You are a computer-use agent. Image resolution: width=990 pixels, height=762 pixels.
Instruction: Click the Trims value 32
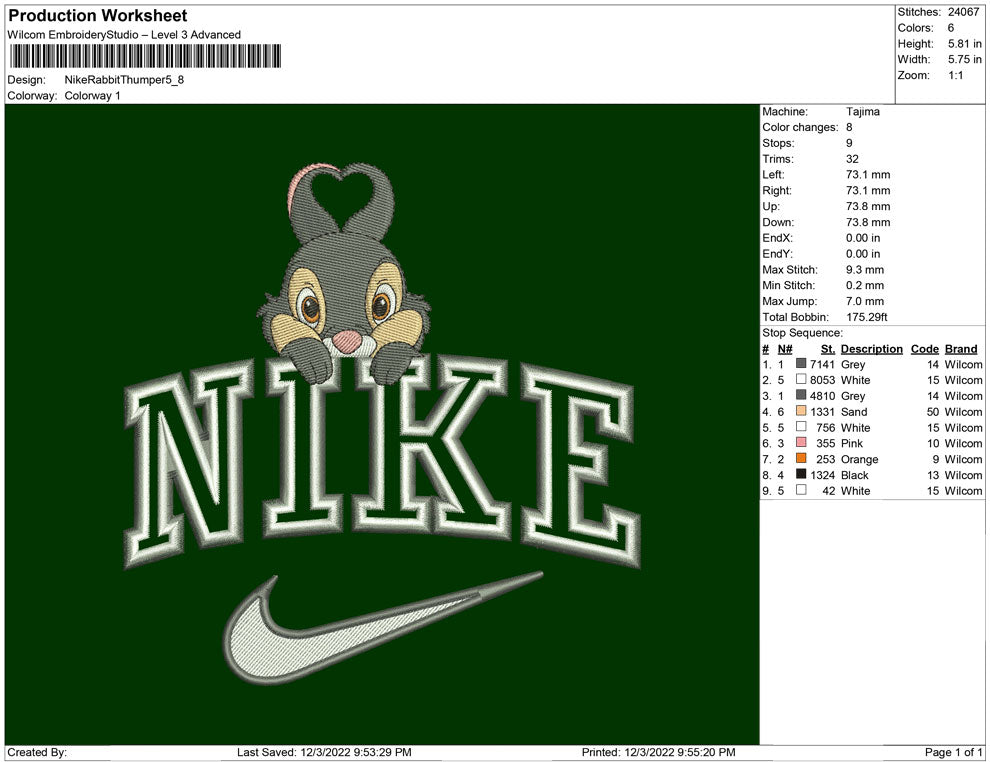pos(852,158)
